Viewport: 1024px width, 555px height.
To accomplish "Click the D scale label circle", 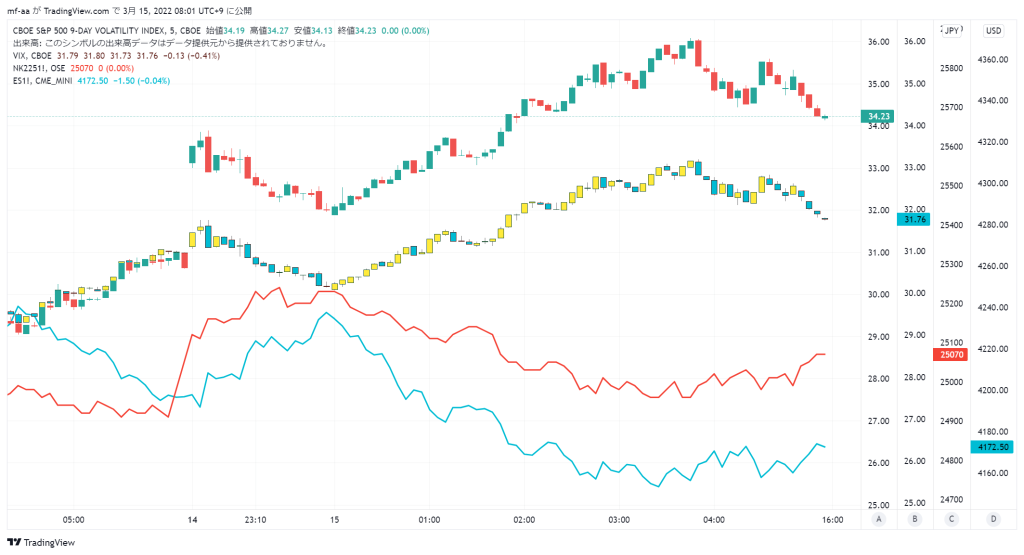I will 993,519.
